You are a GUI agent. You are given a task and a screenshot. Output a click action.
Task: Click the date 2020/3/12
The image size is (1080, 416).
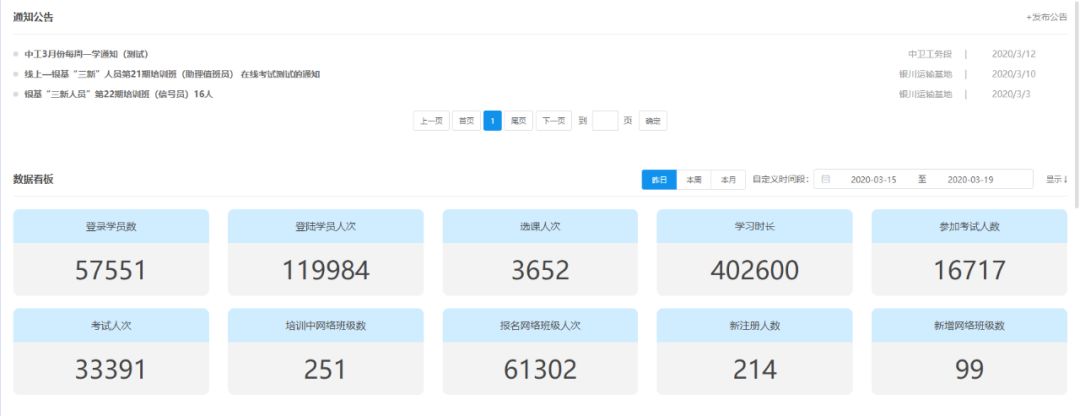1014,54
